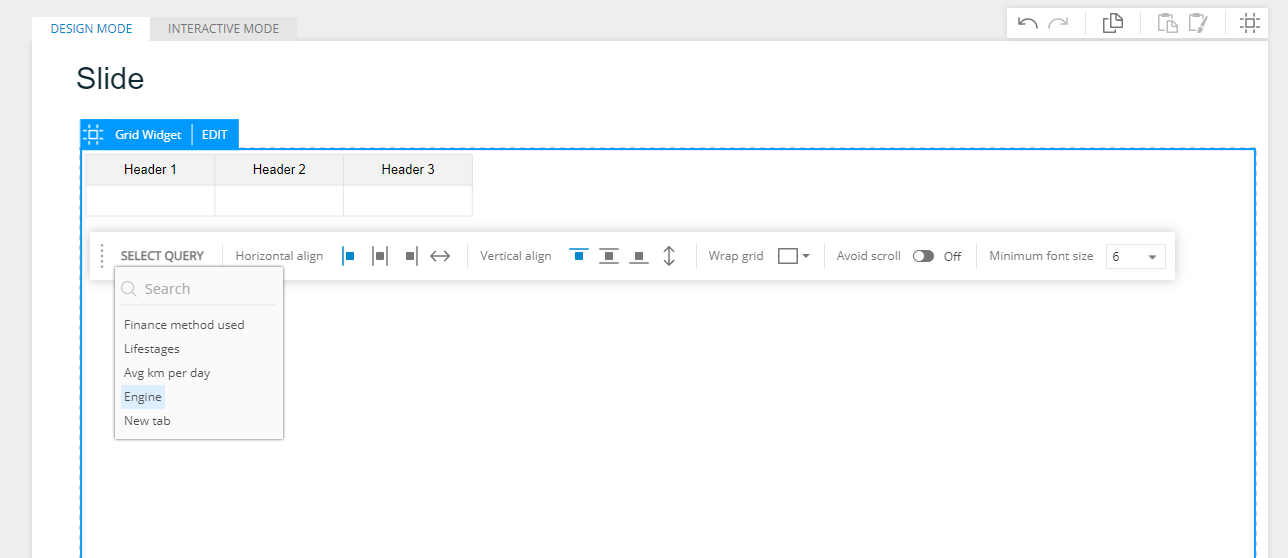Select horizontal align center icon
The image size is (1288, 558).
coord(380,256)
